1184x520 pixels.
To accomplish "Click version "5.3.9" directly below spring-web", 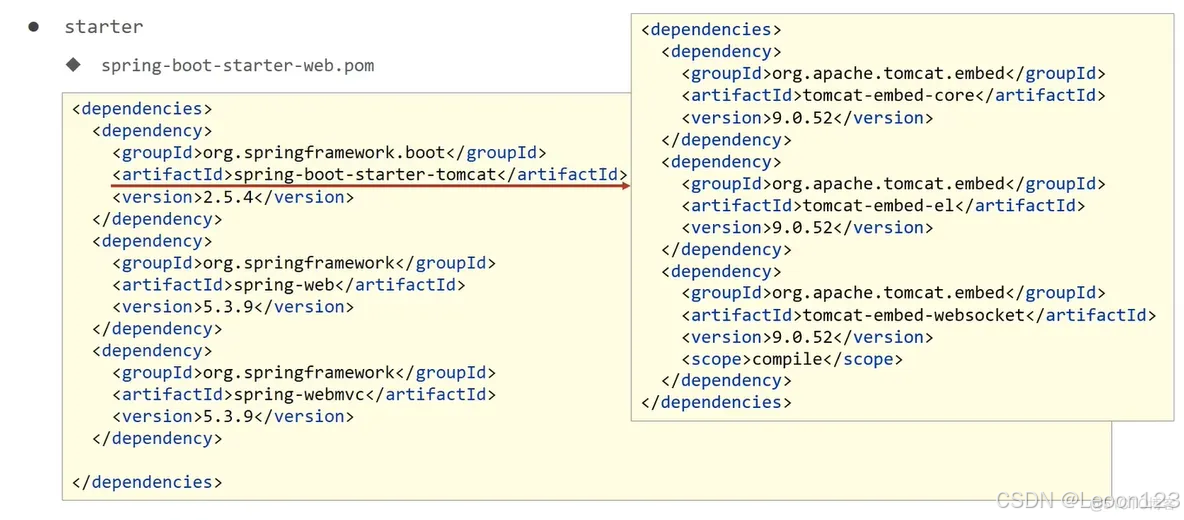I will 233,306.
